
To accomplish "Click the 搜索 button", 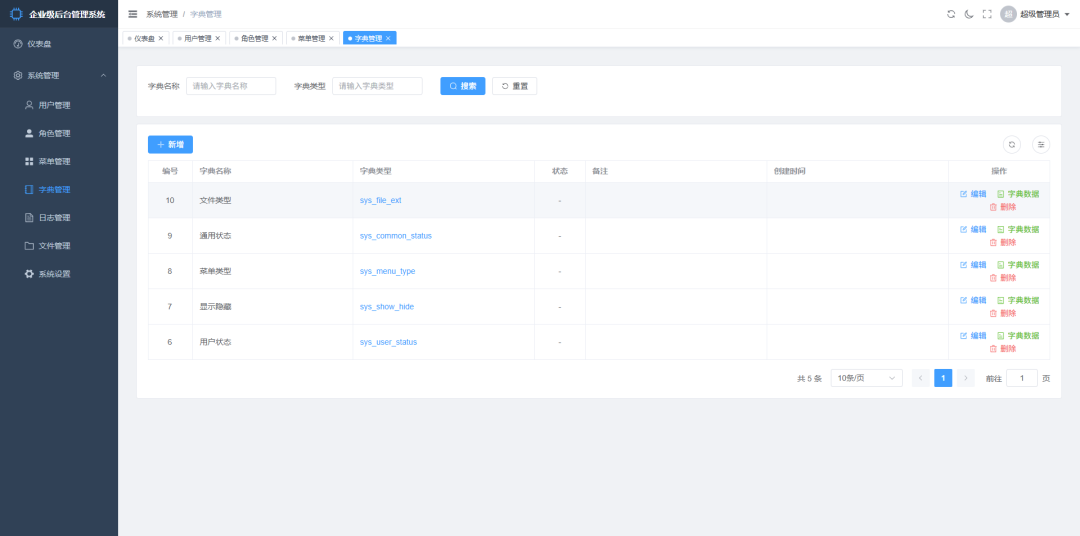I will pyautogui.click(x=463, y=86).
